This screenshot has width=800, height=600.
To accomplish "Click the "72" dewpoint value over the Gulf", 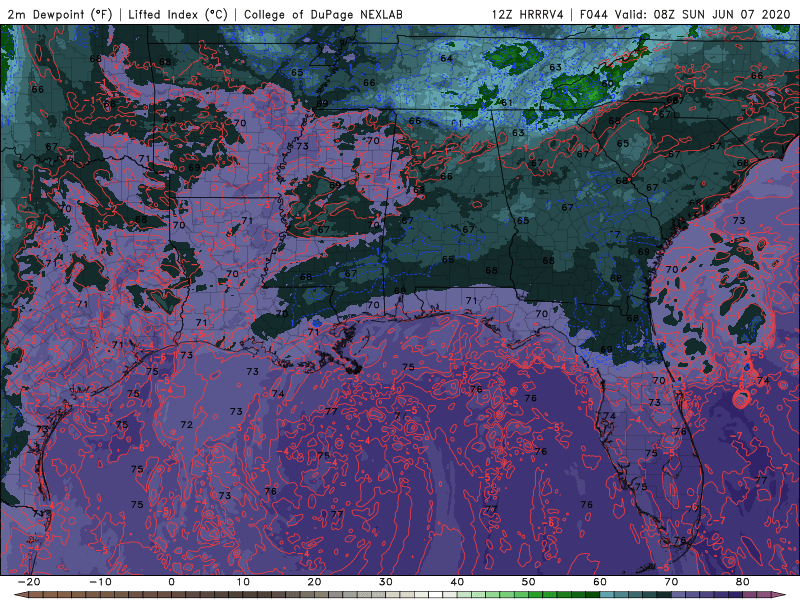I will [x=187, y=424].
